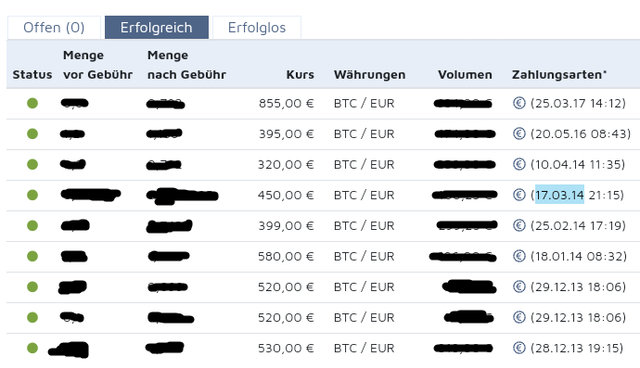Click the Zahlungsarten column header
640x368 pixels.
click(x=559, y=75)
